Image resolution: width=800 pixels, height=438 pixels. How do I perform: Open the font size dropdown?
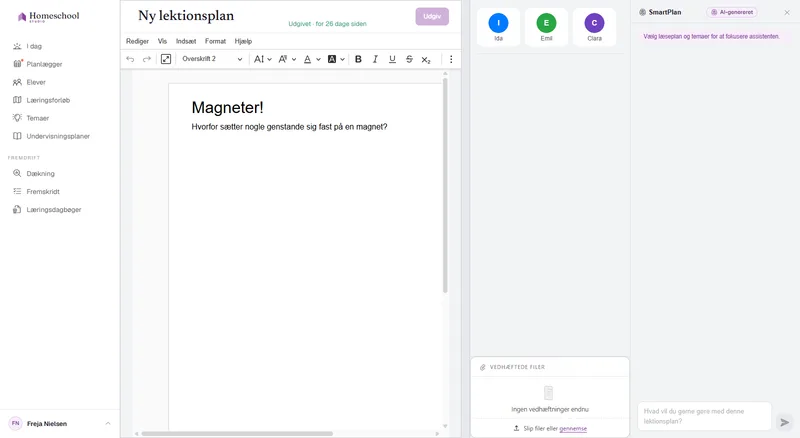point(263,59)
